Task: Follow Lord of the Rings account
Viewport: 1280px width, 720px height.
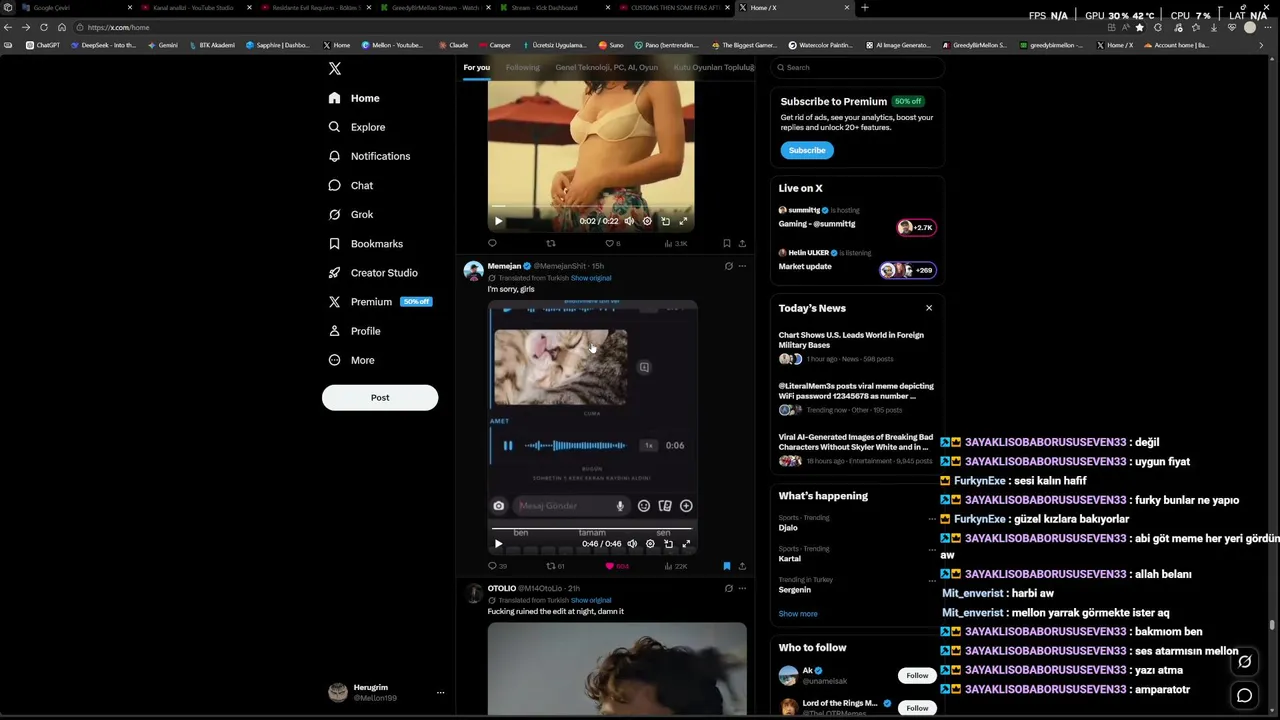Action: (917, 708)
